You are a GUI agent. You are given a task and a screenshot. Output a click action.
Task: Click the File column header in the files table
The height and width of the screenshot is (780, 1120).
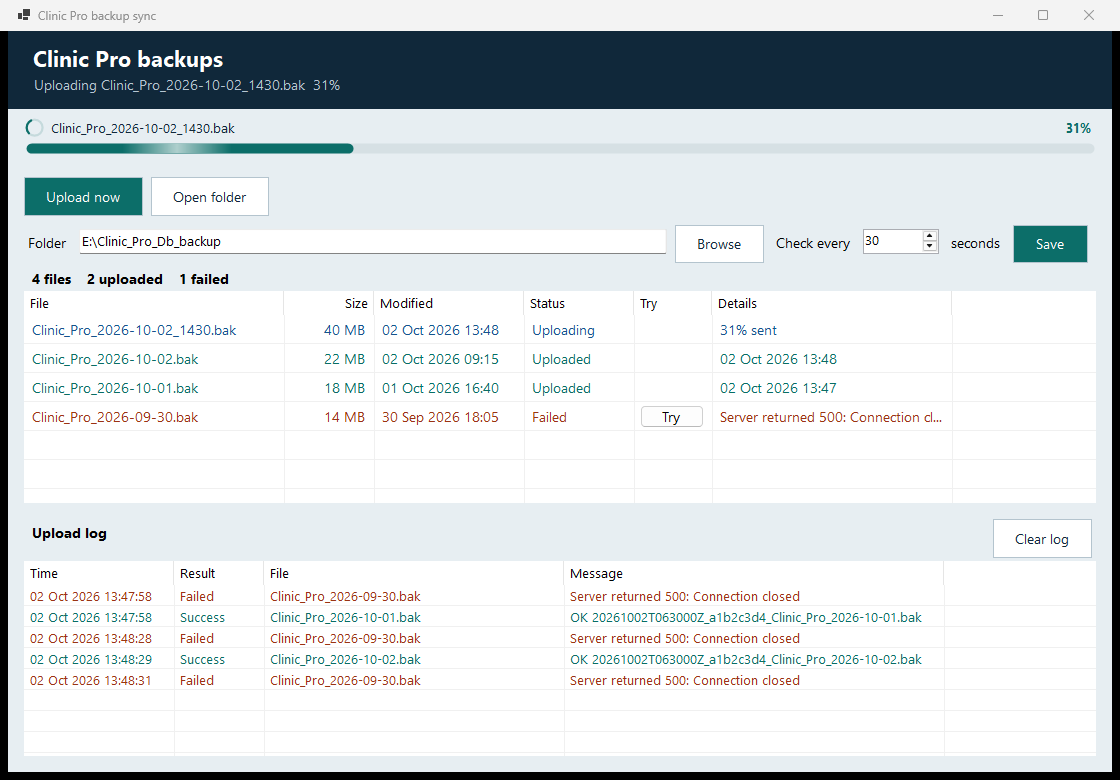point(154,304)
